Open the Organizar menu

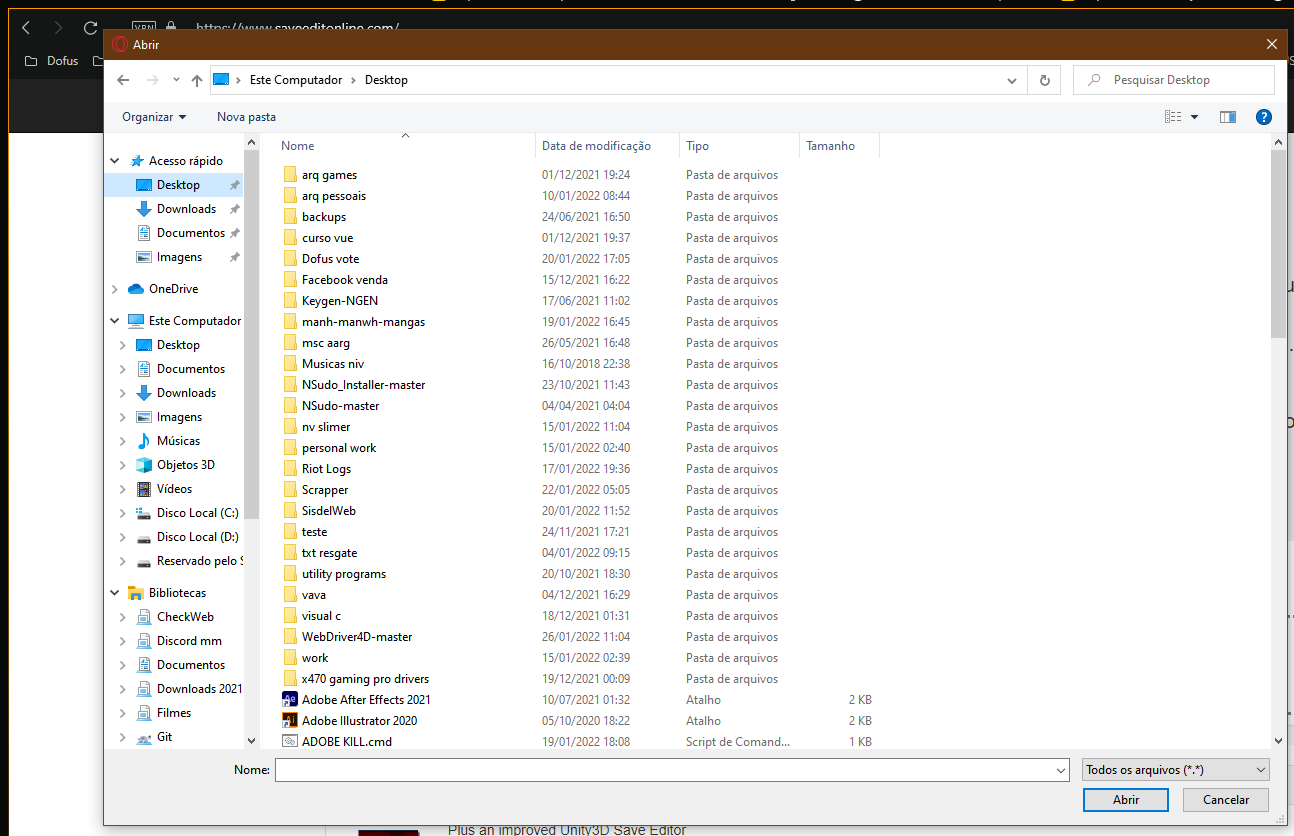click(x=154, y=117)
